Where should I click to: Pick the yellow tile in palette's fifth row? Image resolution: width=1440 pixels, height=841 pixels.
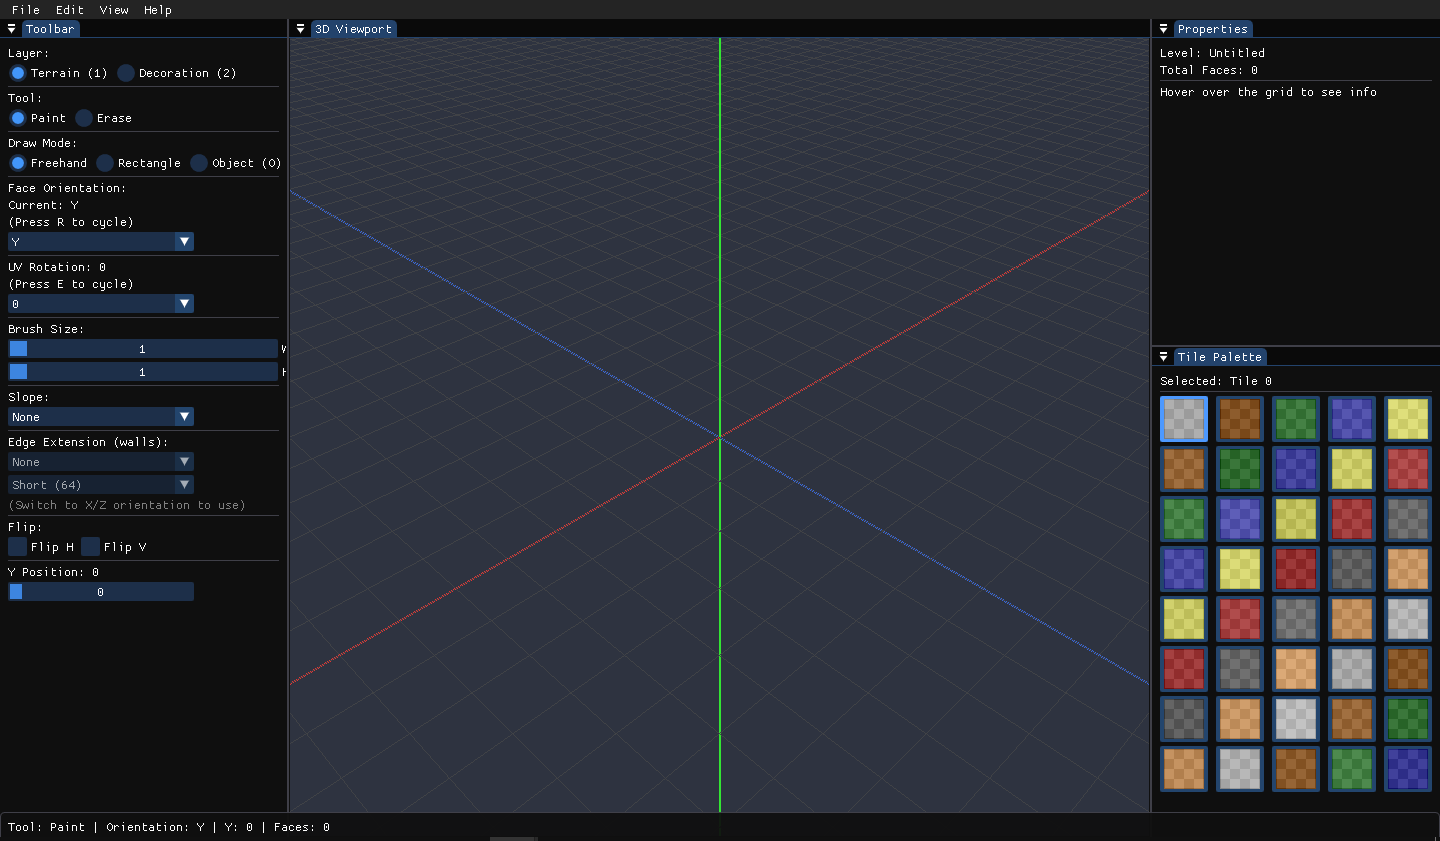[x=1184, y=619]
